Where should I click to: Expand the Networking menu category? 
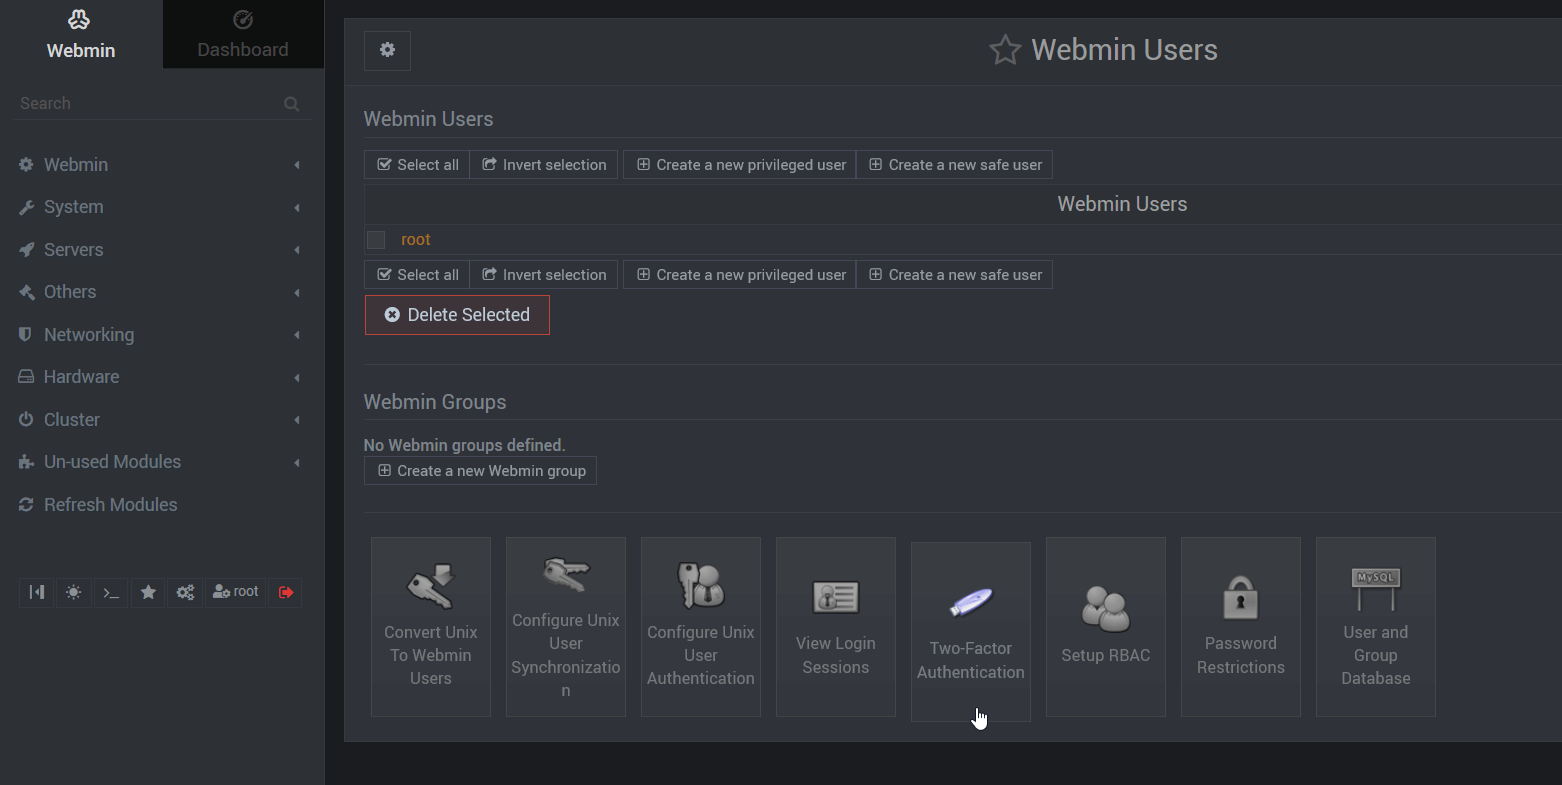tap(160, 335)
